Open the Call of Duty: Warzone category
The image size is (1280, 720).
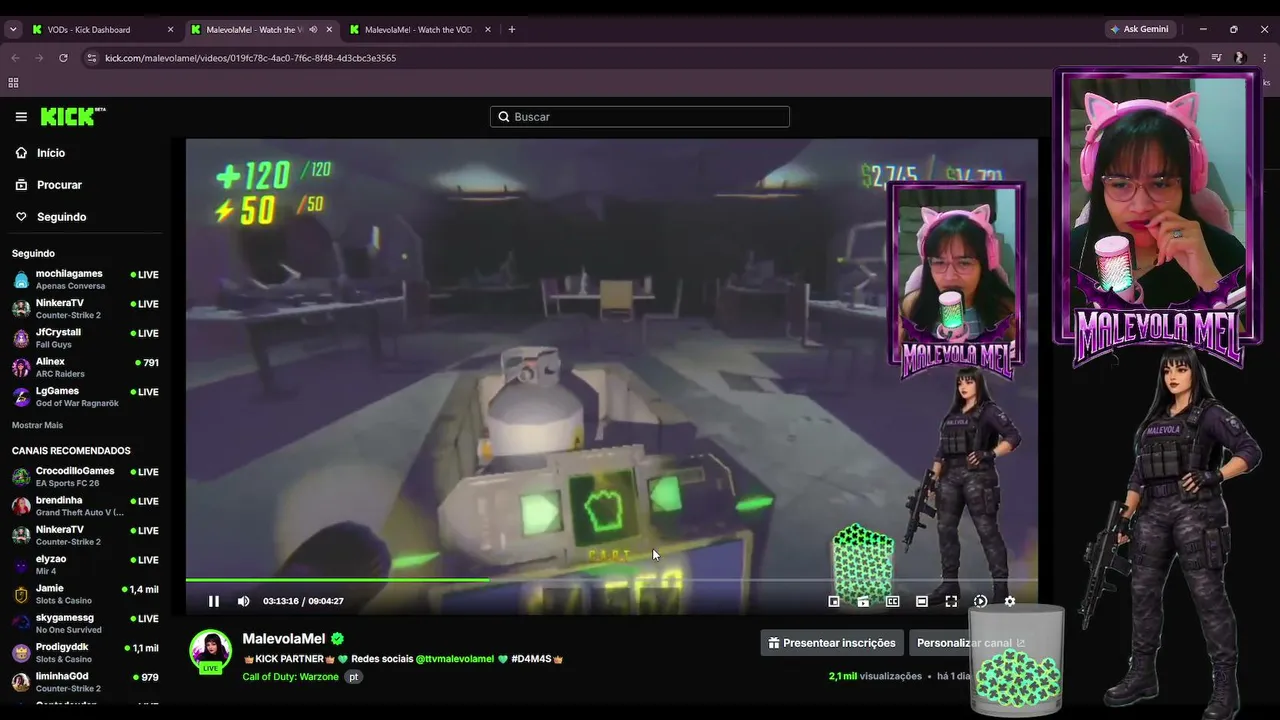pyautogui.click(x=291, y=677)
